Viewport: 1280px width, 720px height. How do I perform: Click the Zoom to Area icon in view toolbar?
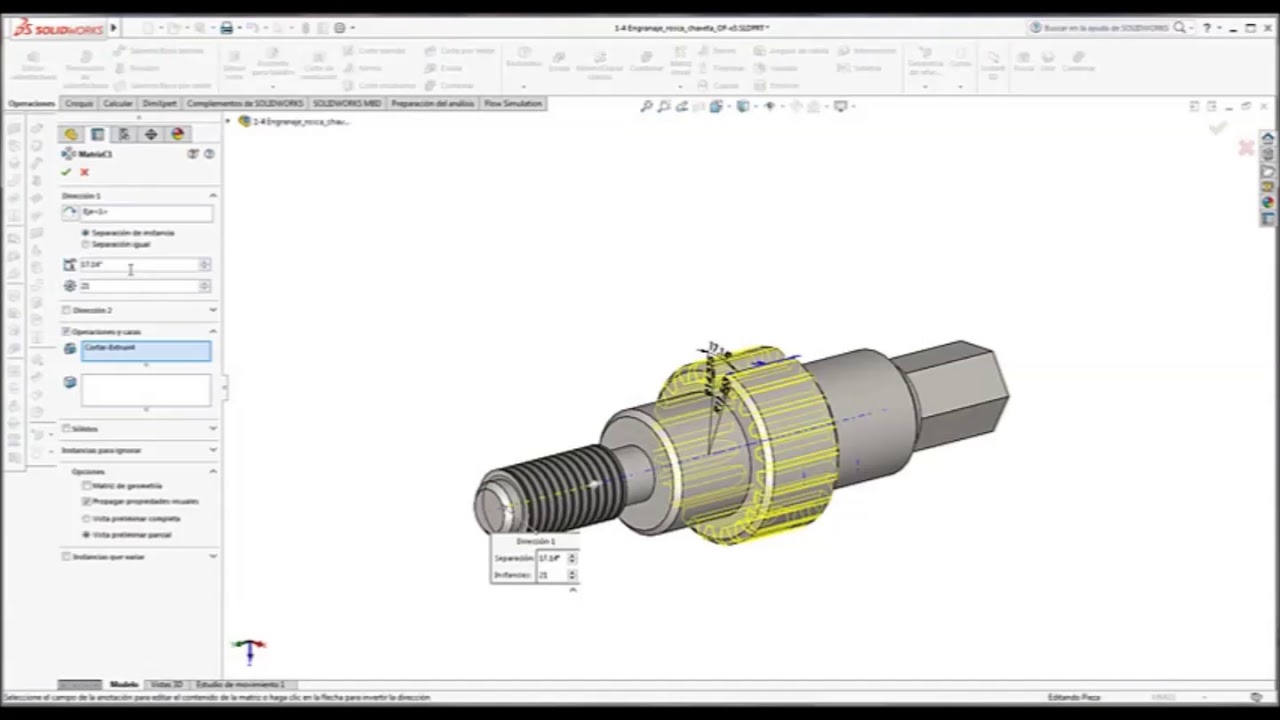(664, 106)
